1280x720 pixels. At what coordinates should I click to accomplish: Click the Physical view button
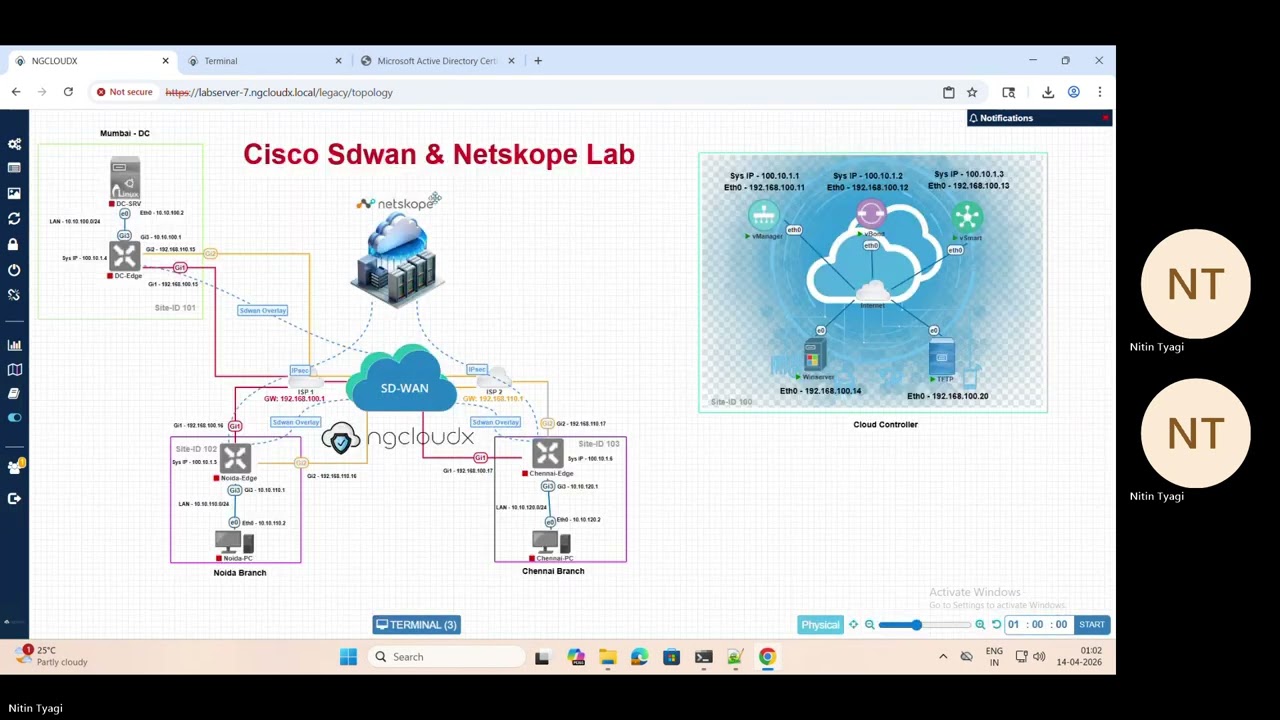tap(820, 625)
